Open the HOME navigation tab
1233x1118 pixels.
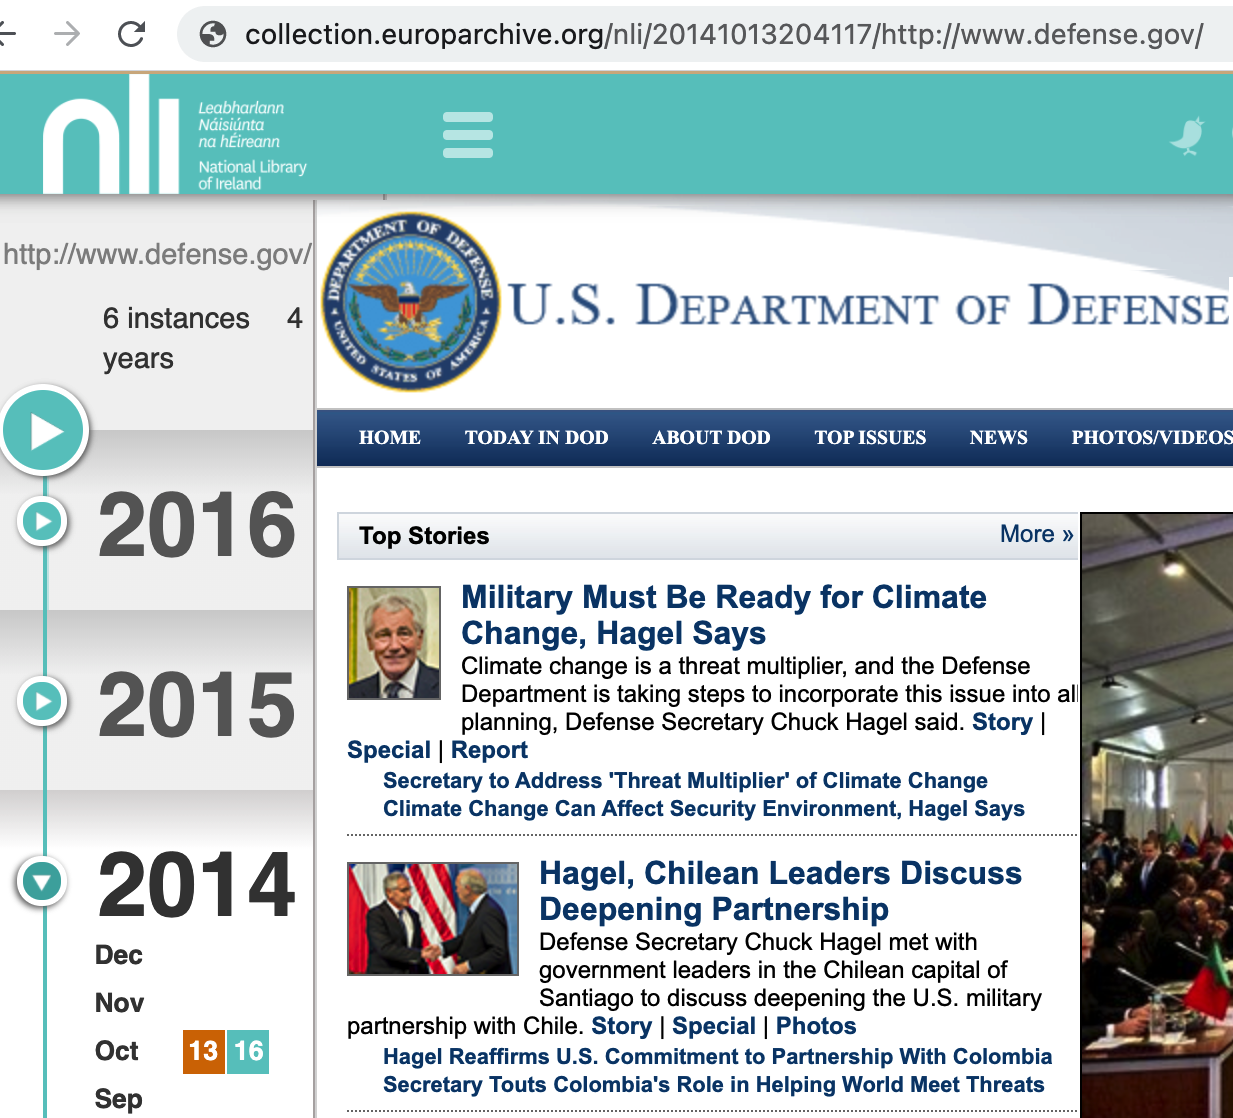390,438
